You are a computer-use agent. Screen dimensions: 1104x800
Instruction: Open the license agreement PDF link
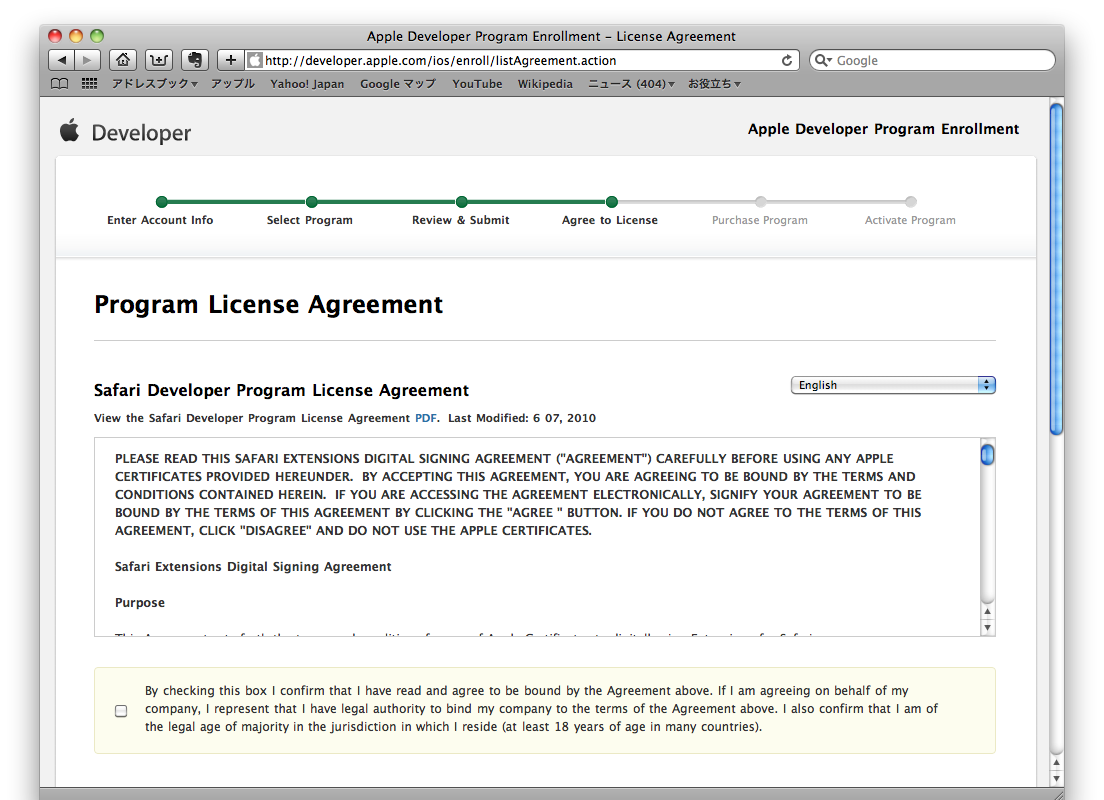(x=425, y=418)
